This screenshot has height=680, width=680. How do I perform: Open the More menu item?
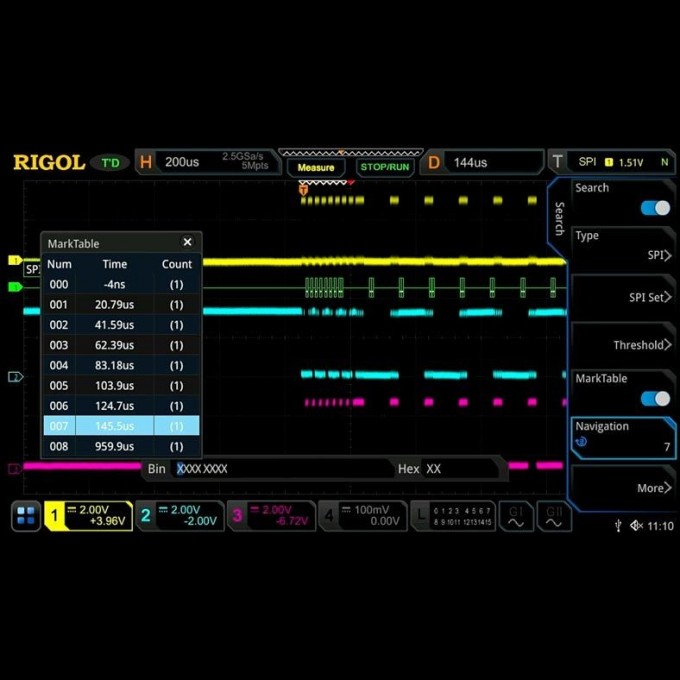pos(623,488)
